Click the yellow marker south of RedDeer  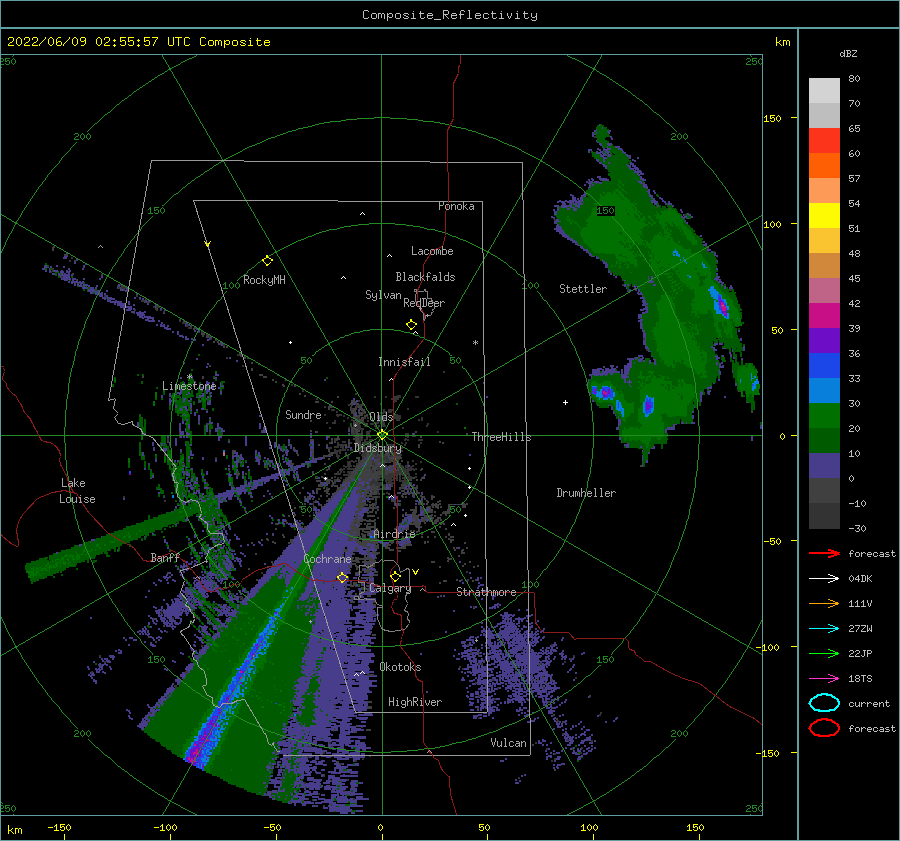point(411,325)
